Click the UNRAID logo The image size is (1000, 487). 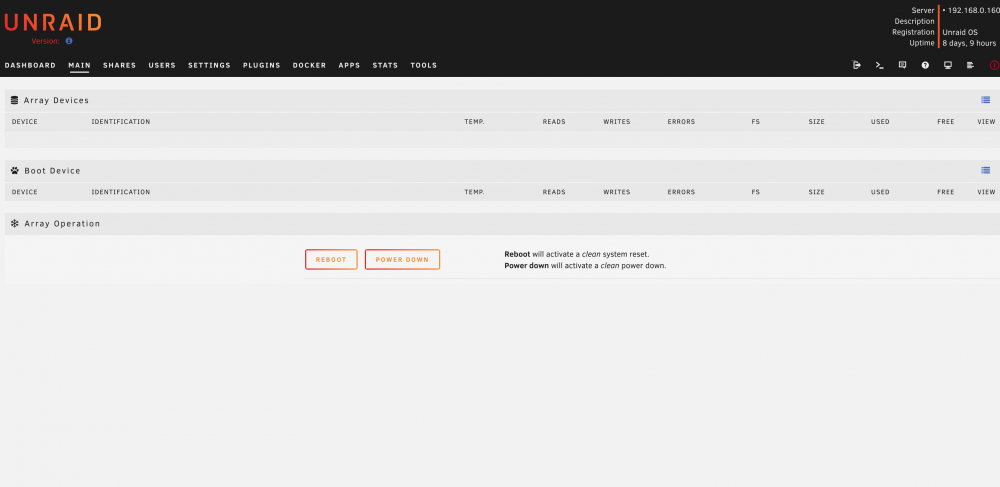point(53,22)
